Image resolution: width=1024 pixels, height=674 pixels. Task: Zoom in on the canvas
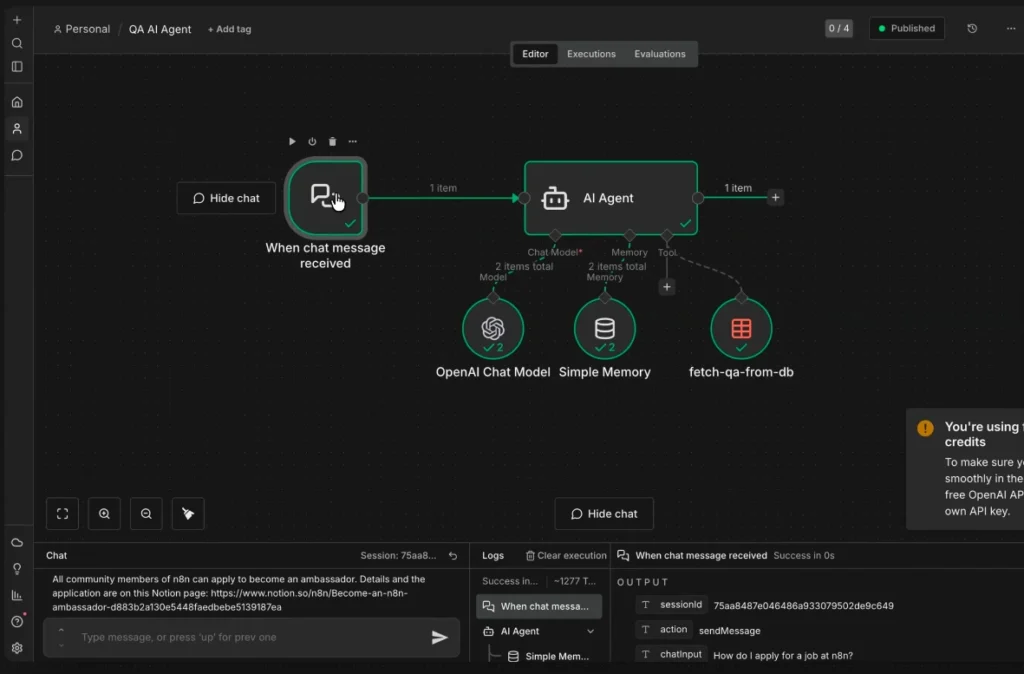point(104,513)
